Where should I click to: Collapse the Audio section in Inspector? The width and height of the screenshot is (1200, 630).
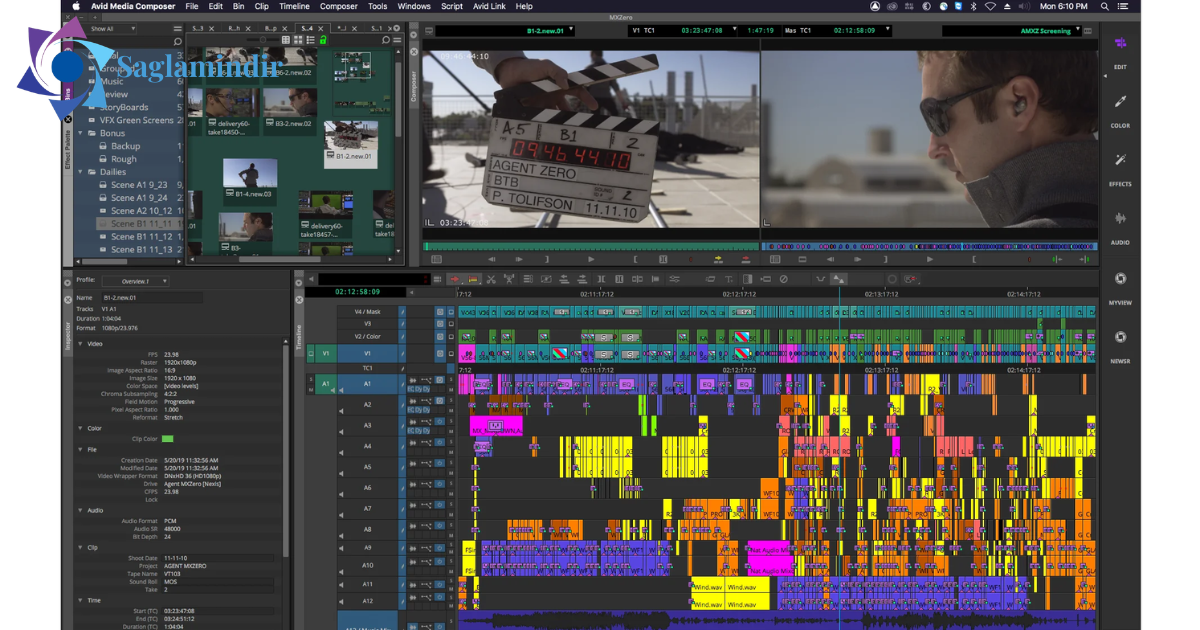(80, 510)
